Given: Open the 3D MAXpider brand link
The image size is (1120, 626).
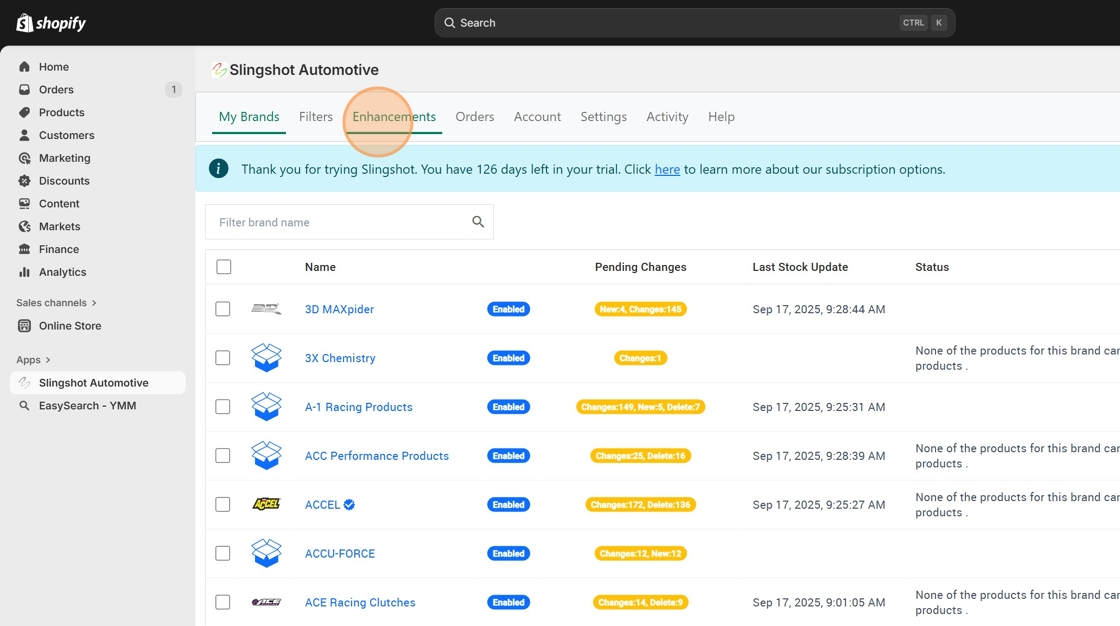Looking at the screenshot, I should pos(339,309).
